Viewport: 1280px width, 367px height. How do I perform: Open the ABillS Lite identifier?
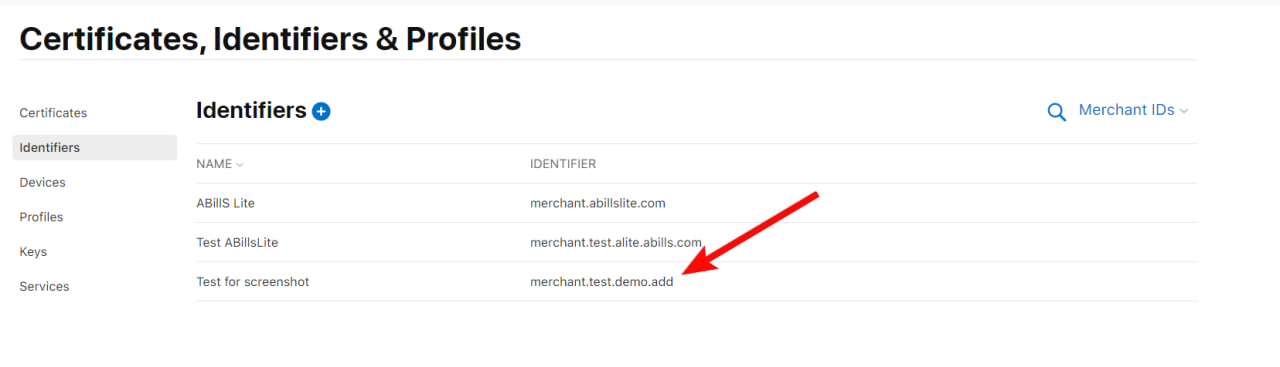[x=225, y=203]
